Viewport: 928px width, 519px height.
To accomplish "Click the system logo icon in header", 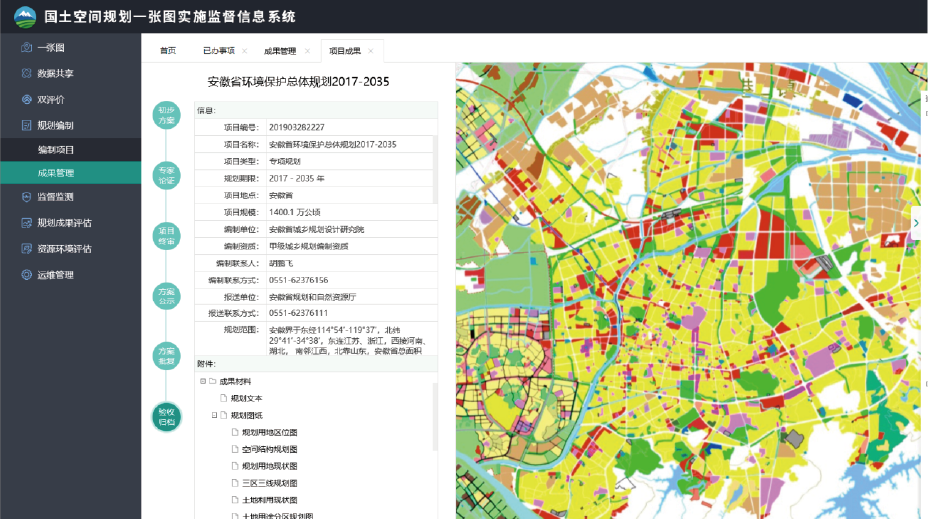I will 24,17.
